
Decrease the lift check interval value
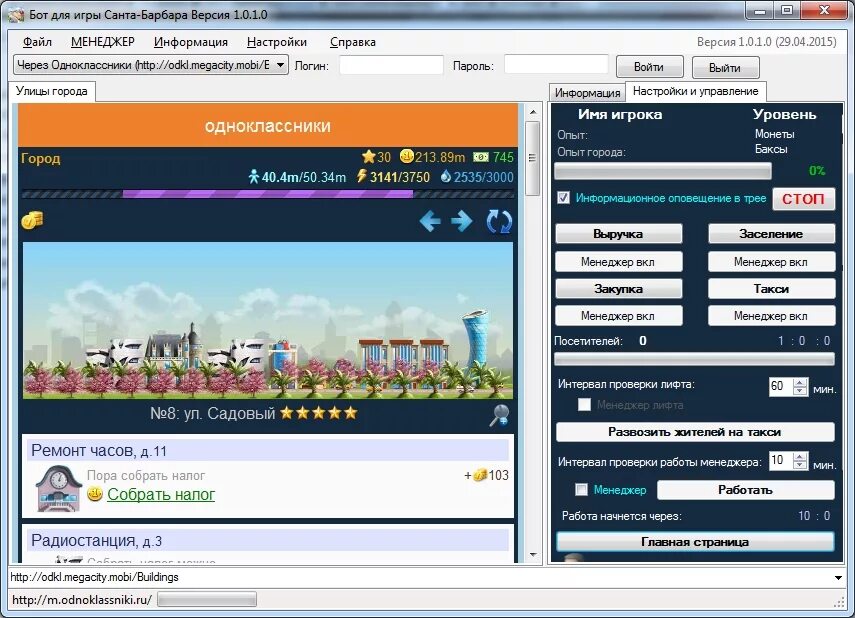[x=800, y=391]
